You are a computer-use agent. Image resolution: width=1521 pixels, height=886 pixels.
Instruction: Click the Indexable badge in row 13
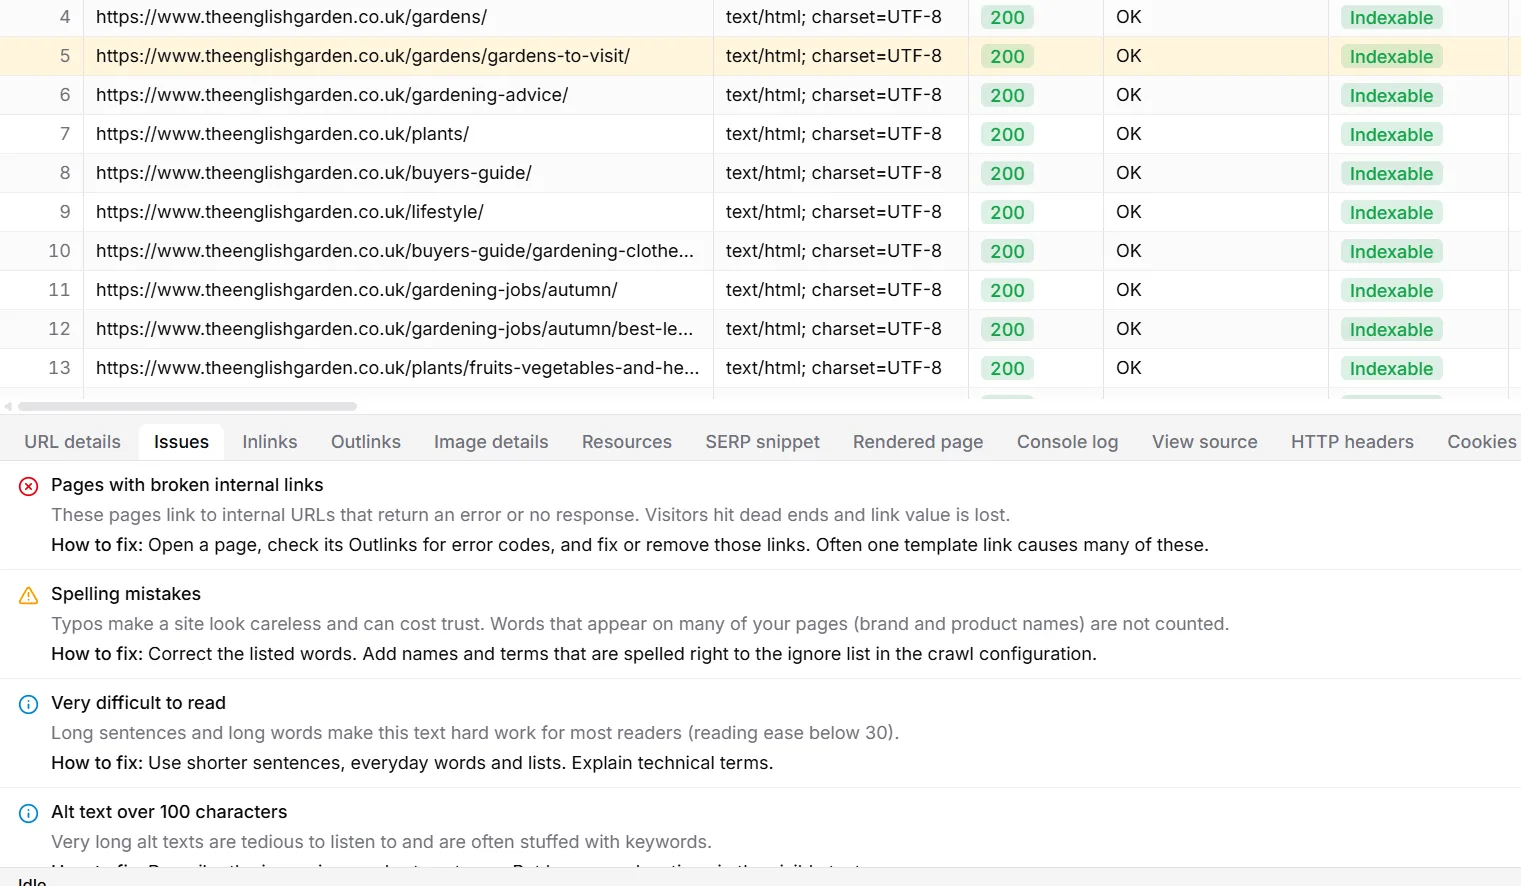(x=1391, y=369)
